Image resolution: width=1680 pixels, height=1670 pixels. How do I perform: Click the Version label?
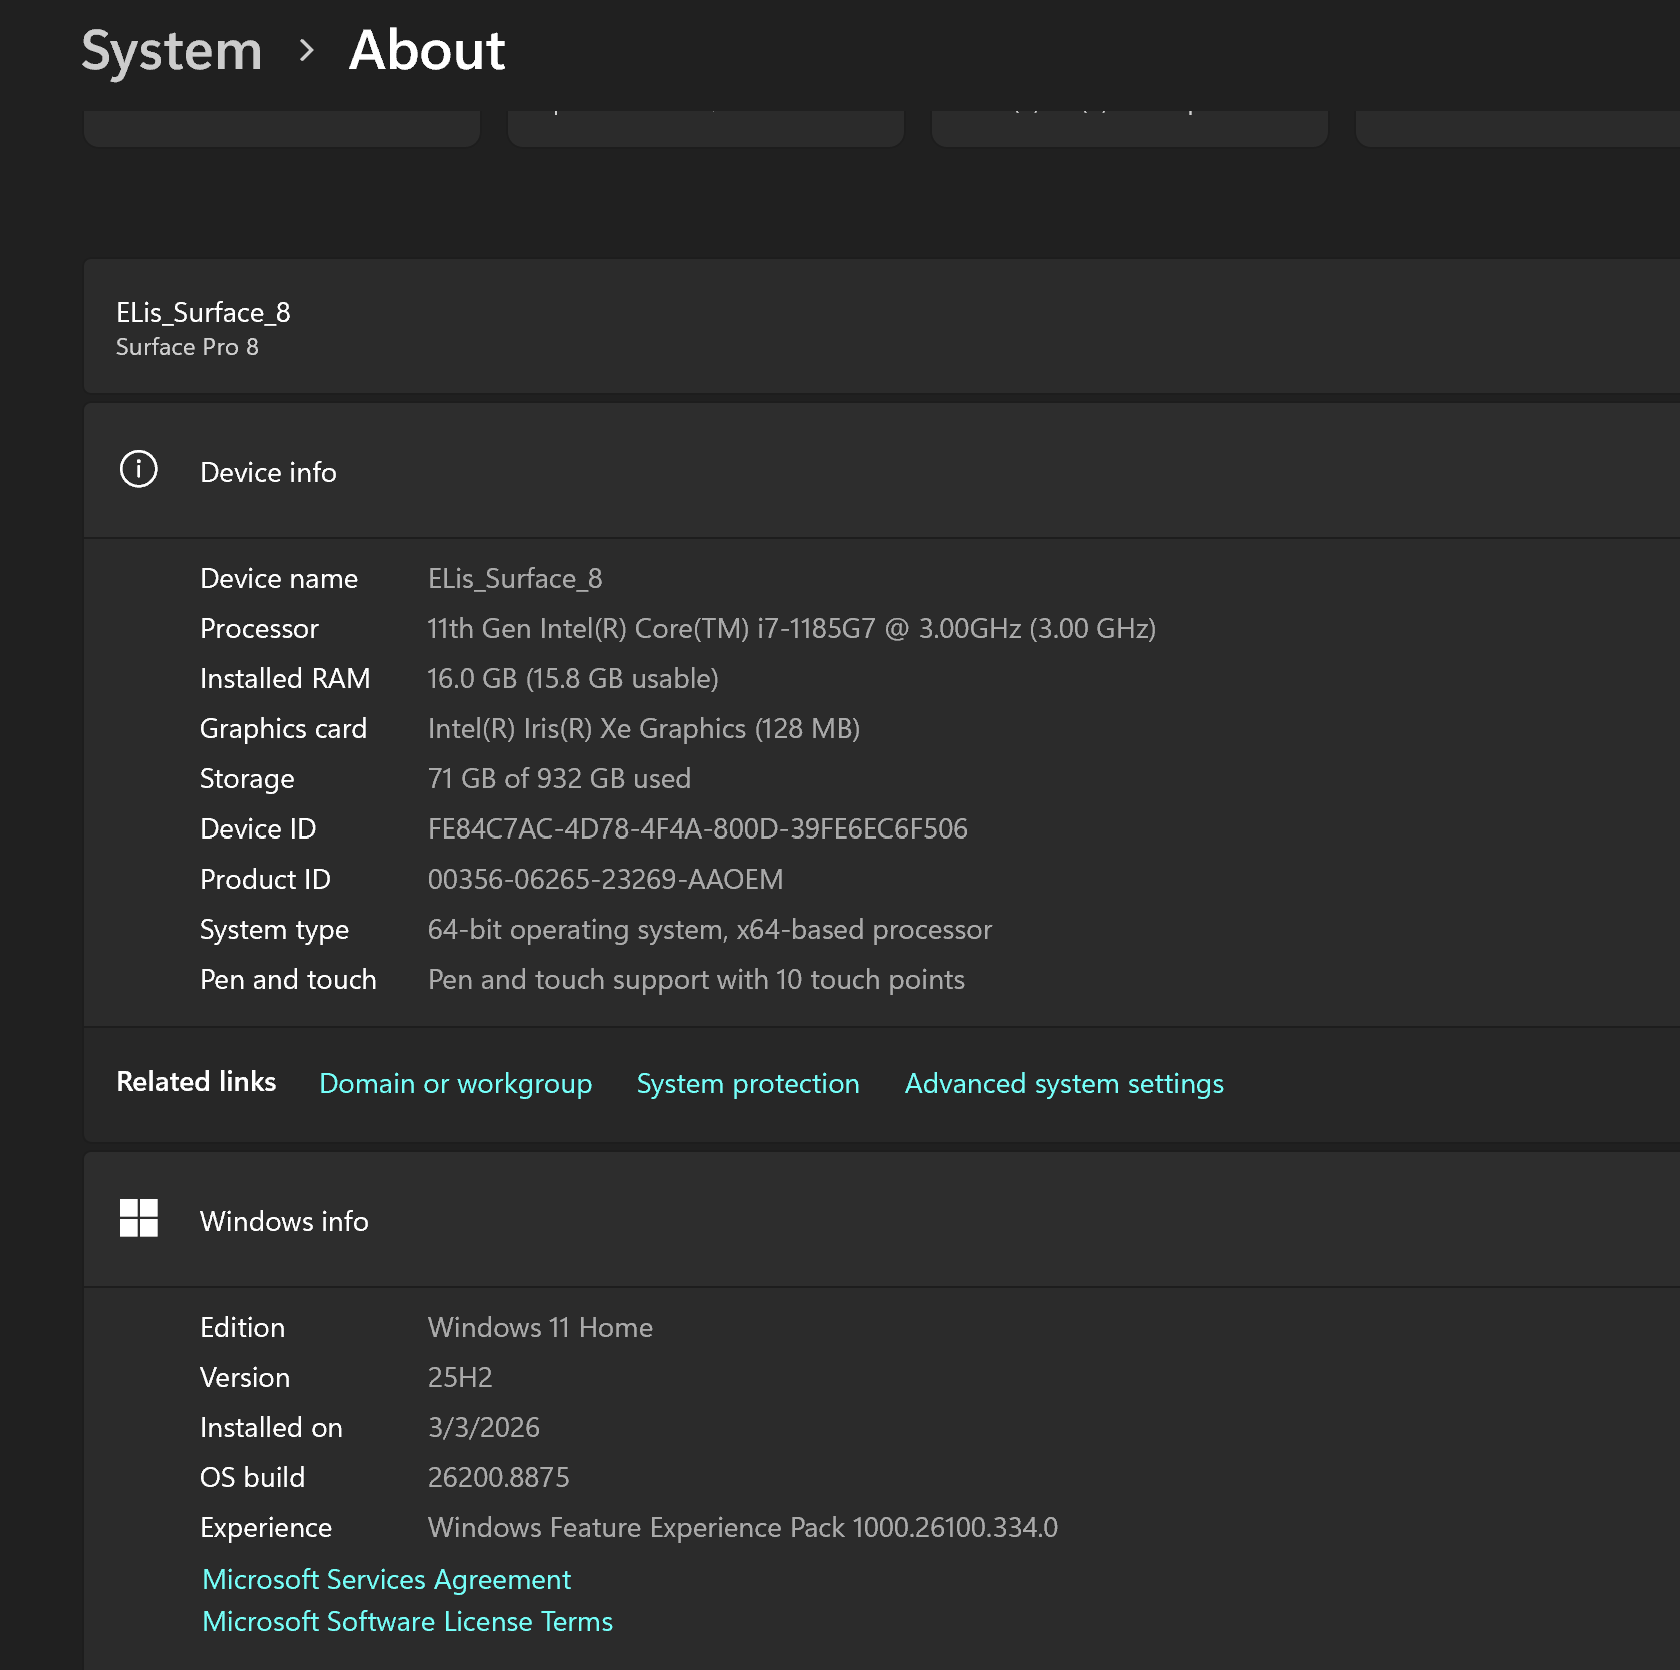245,1377
